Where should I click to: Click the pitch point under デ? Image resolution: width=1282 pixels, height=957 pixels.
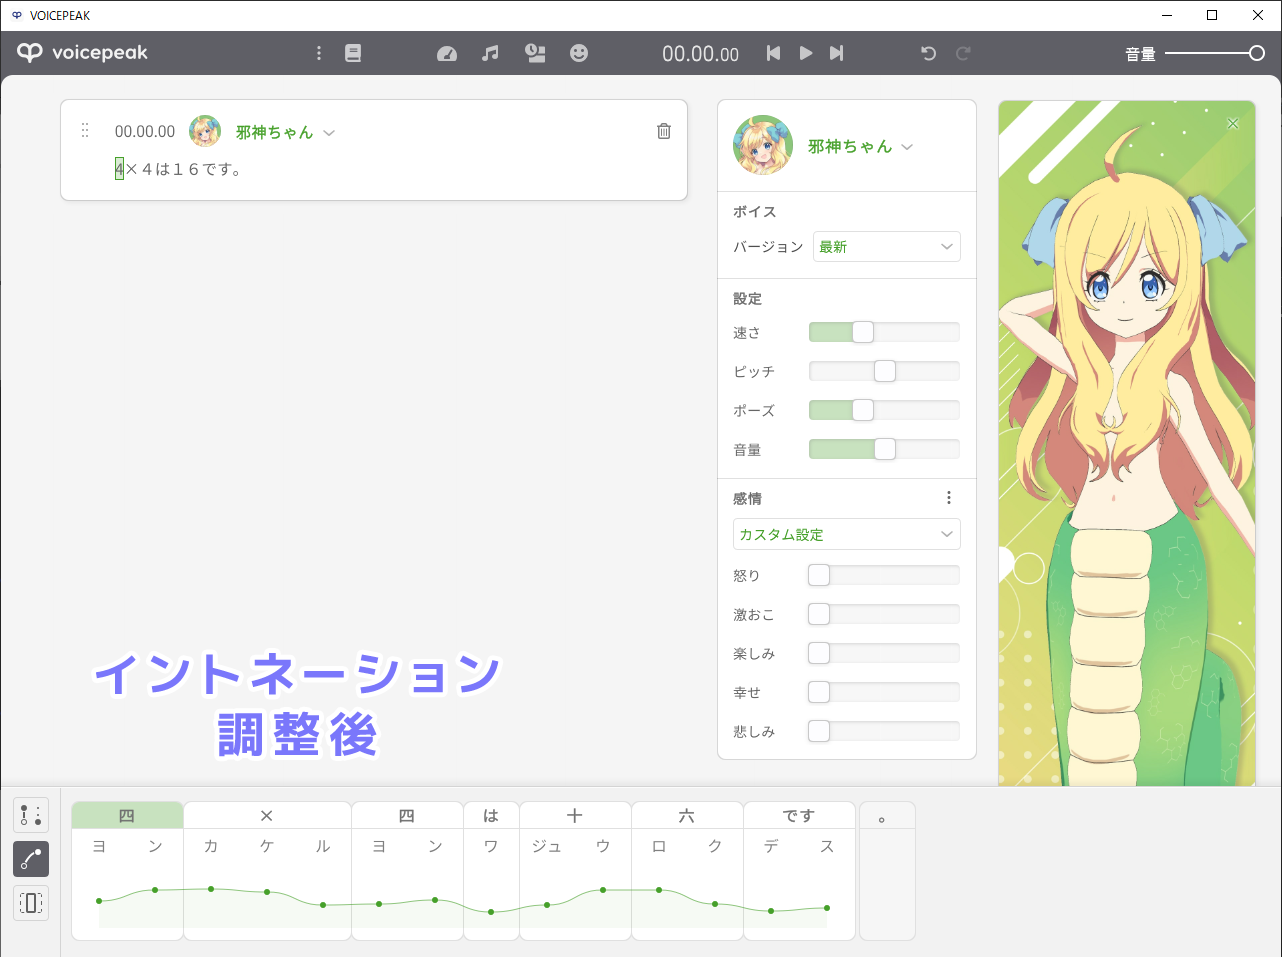pos(771,911)
